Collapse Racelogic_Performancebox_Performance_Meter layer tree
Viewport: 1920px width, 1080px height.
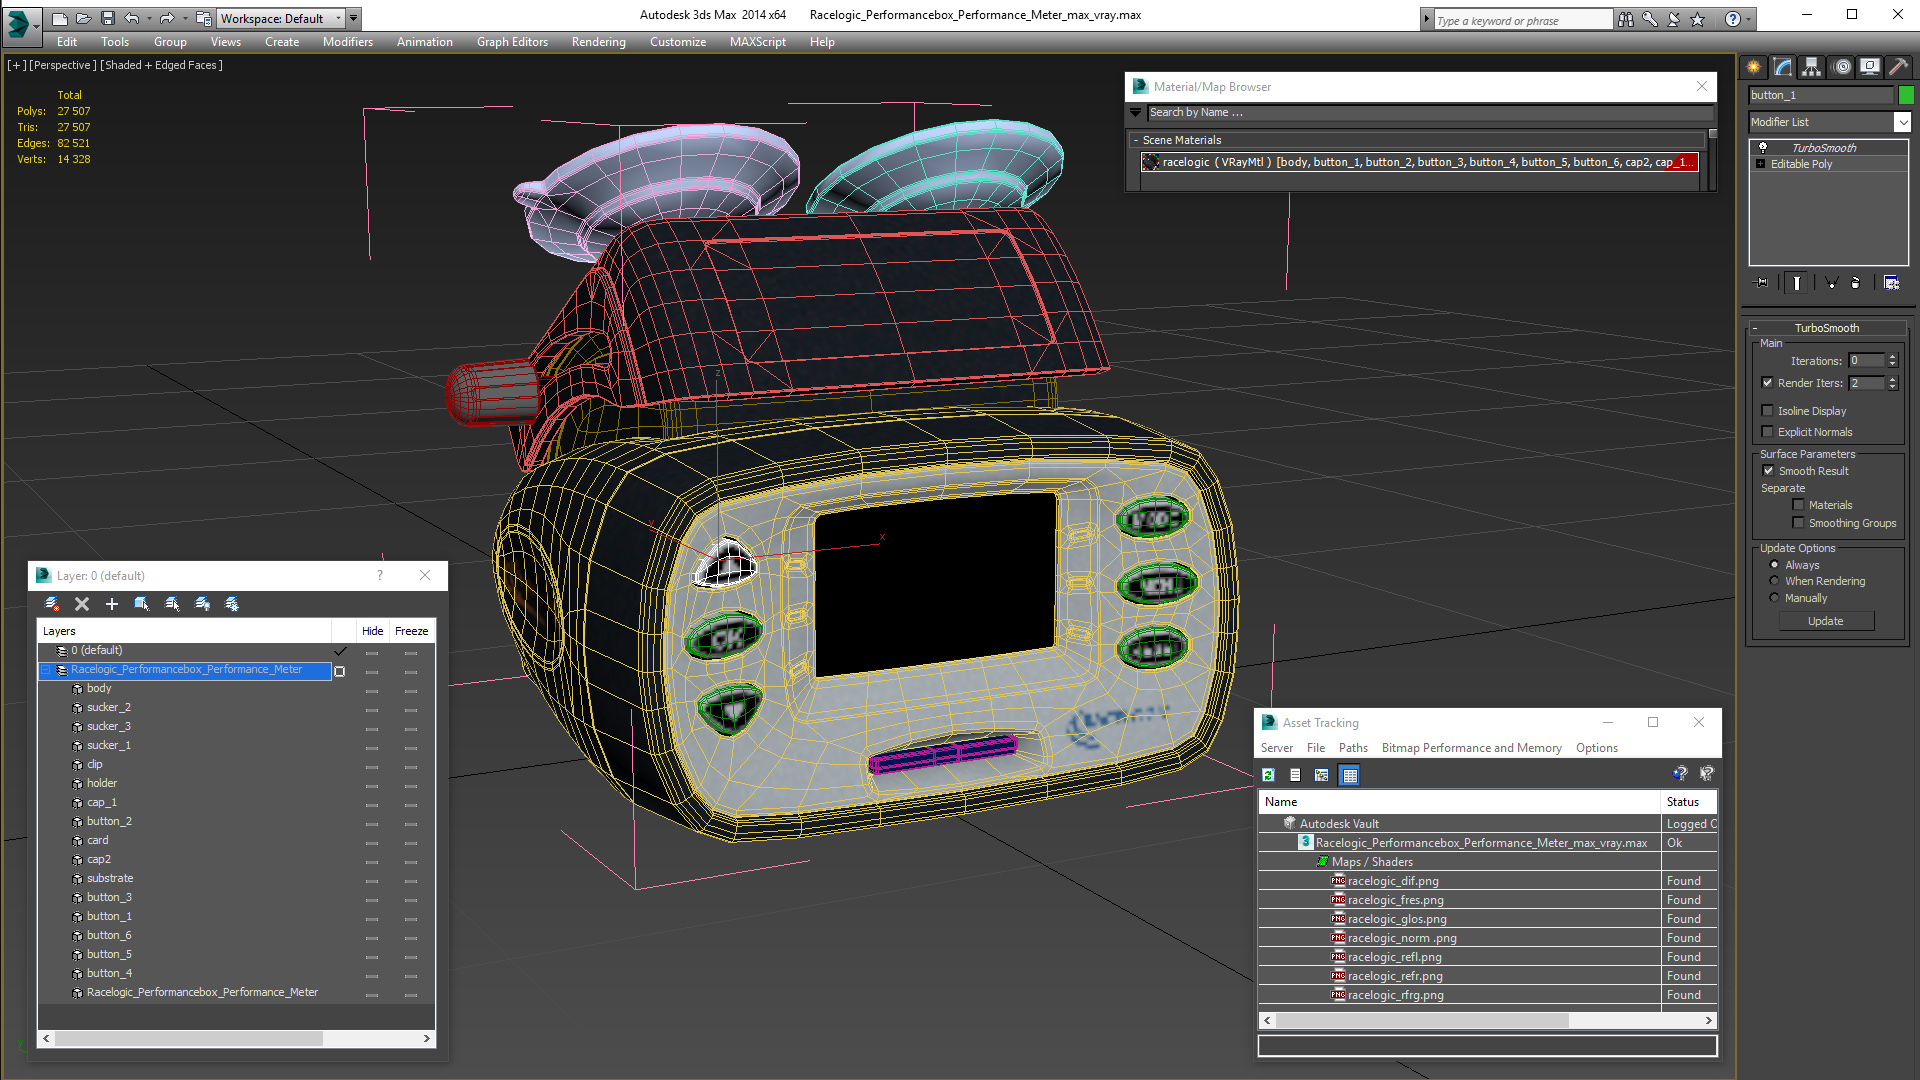[x=46, y=670]
